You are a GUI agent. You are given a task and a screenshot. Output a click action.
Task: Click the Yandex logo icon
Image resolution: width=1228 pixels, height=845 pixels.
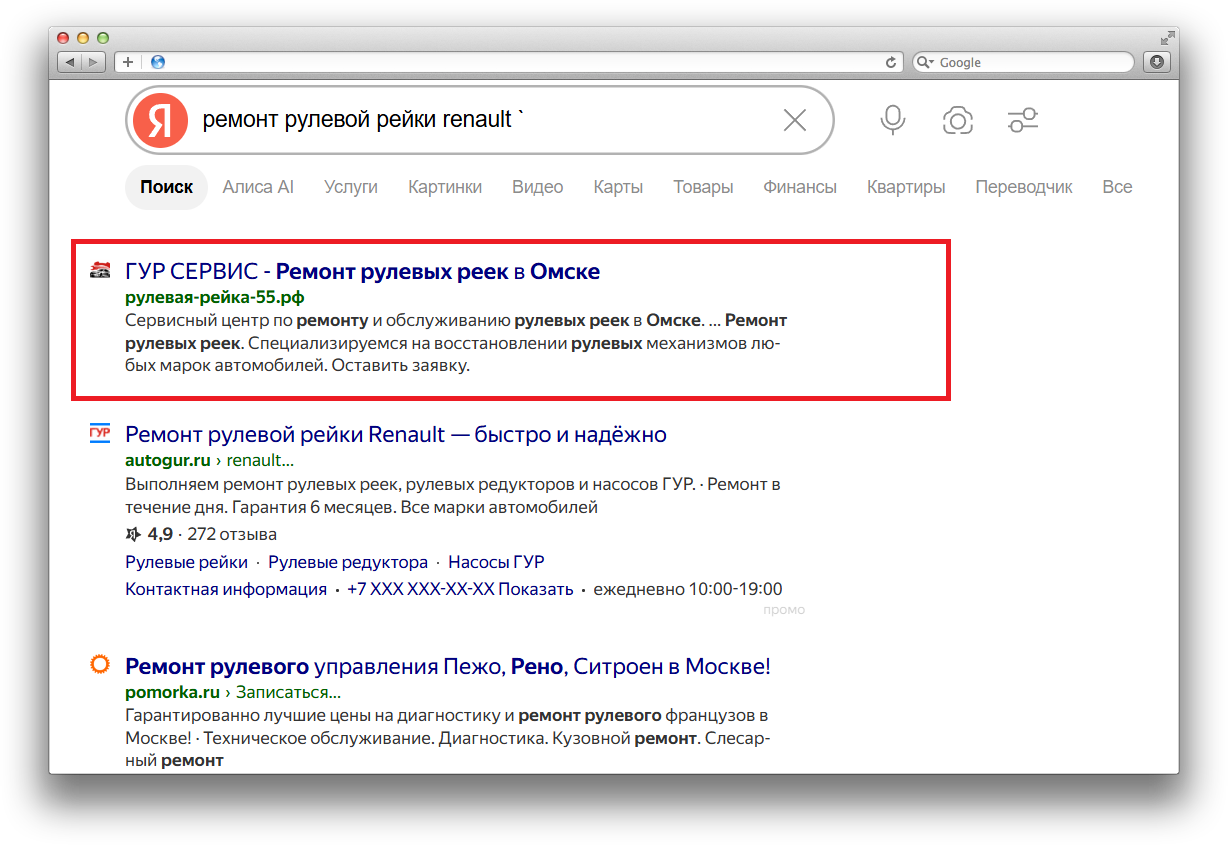click(161, 120)
